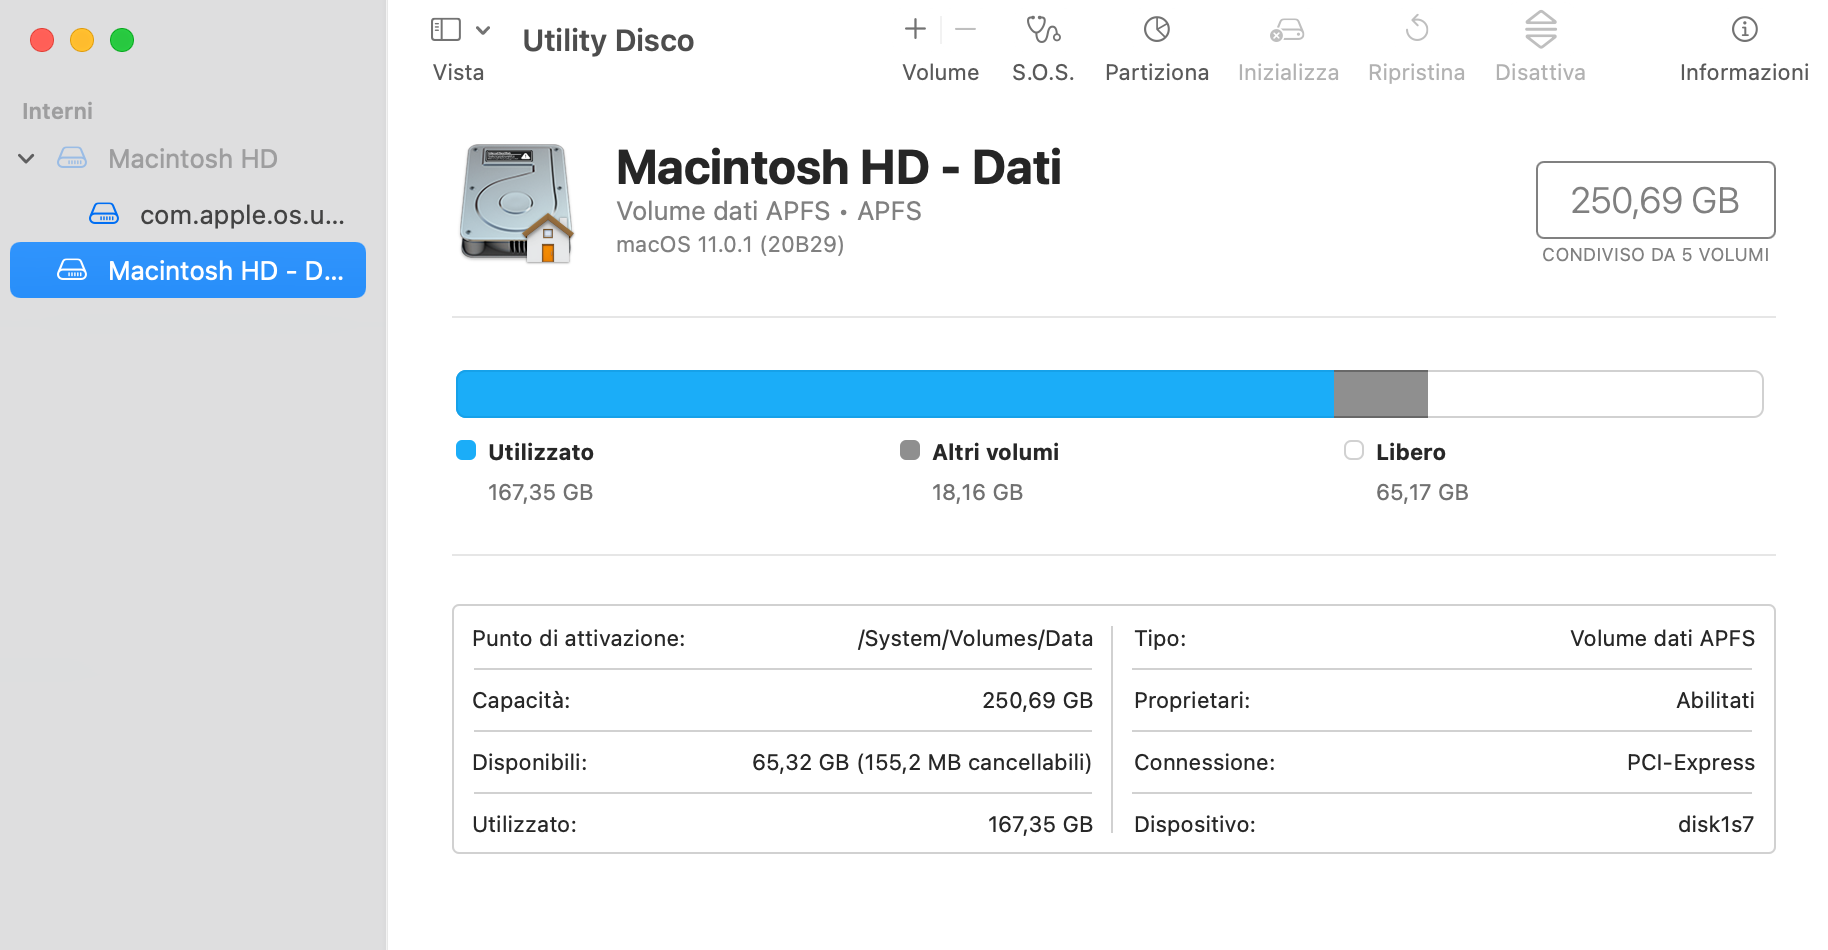Click the blue Utilizzato usage bar segment
The image size is (1828, 950).
point(895,394)
